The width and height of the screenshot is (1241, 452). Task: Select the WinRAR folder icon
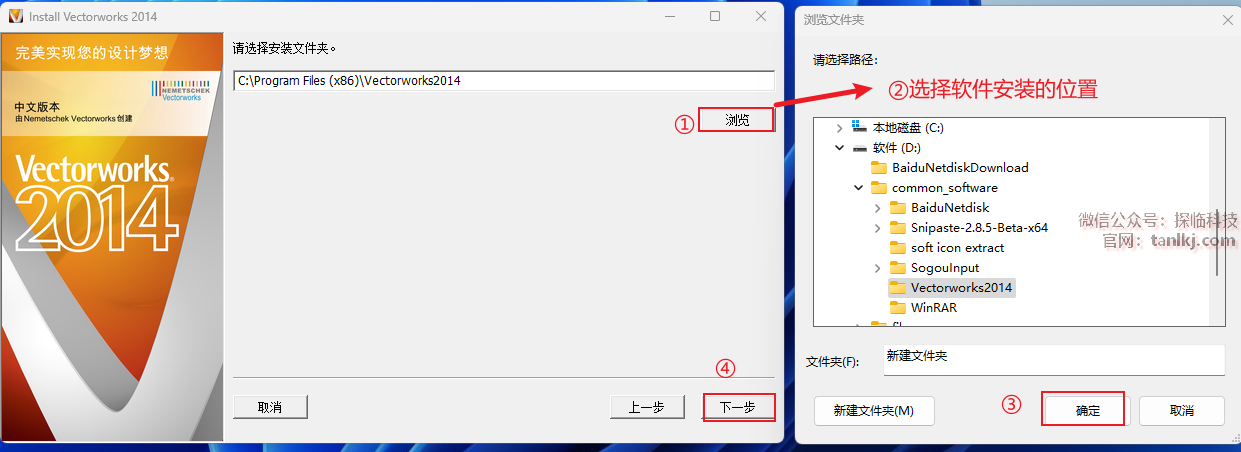[x=897, y=308]
